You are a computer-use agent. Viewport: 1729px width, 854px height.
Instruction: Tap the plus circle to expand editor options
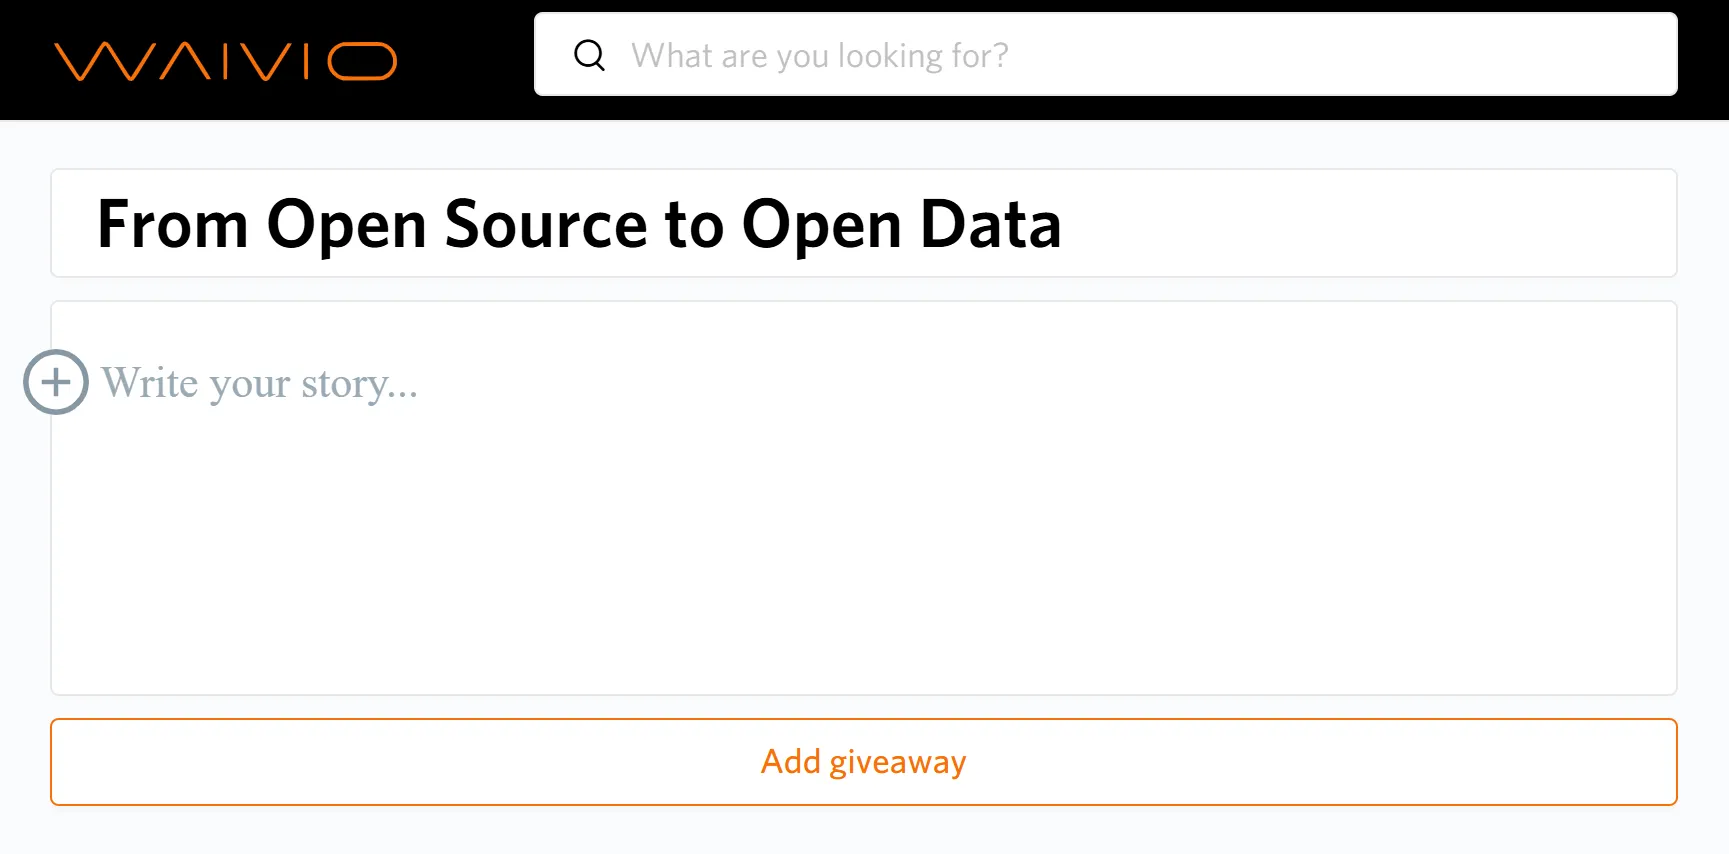[55, 382]
